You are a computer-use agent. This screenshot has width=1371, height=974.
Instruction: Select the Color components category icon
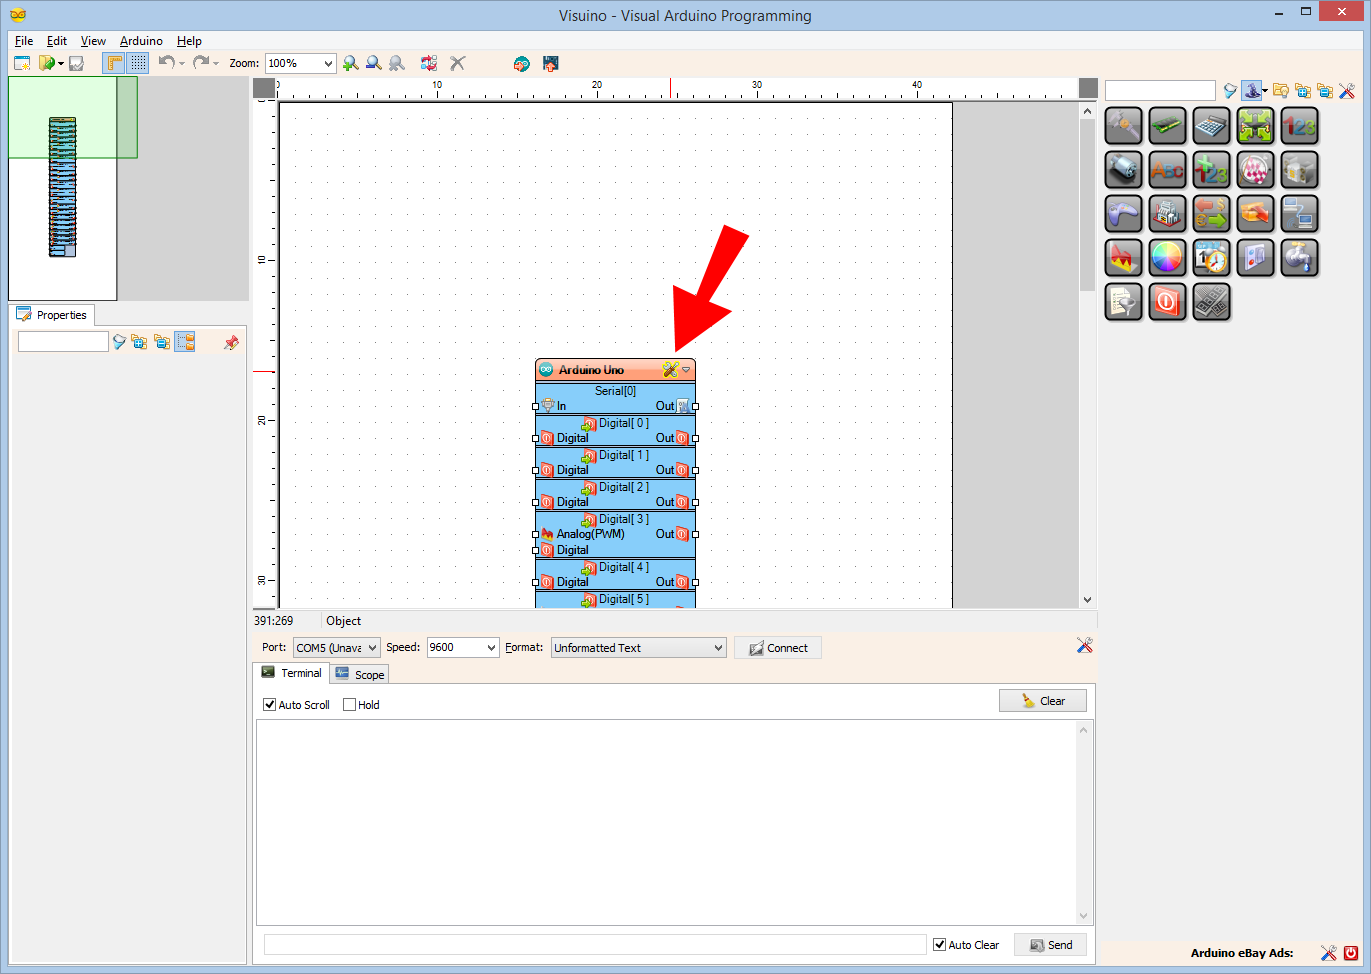pos(1168,257)
